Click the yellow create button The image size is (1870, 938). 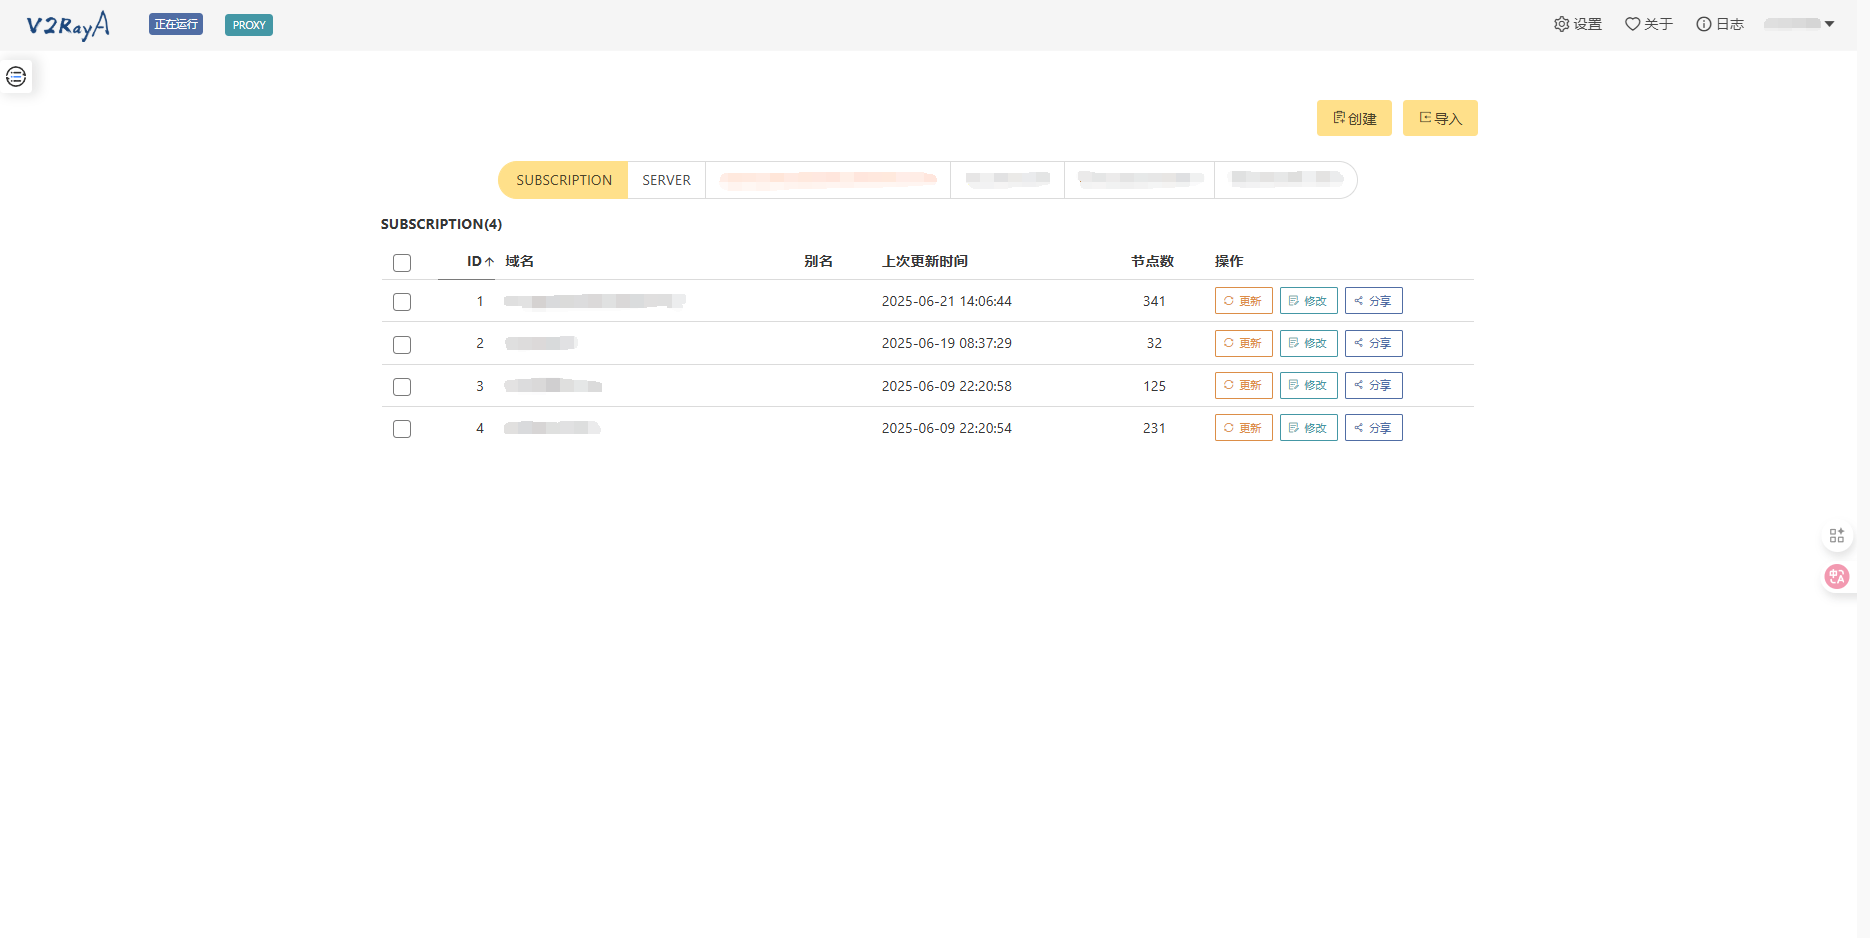[x=1354, y=119]
